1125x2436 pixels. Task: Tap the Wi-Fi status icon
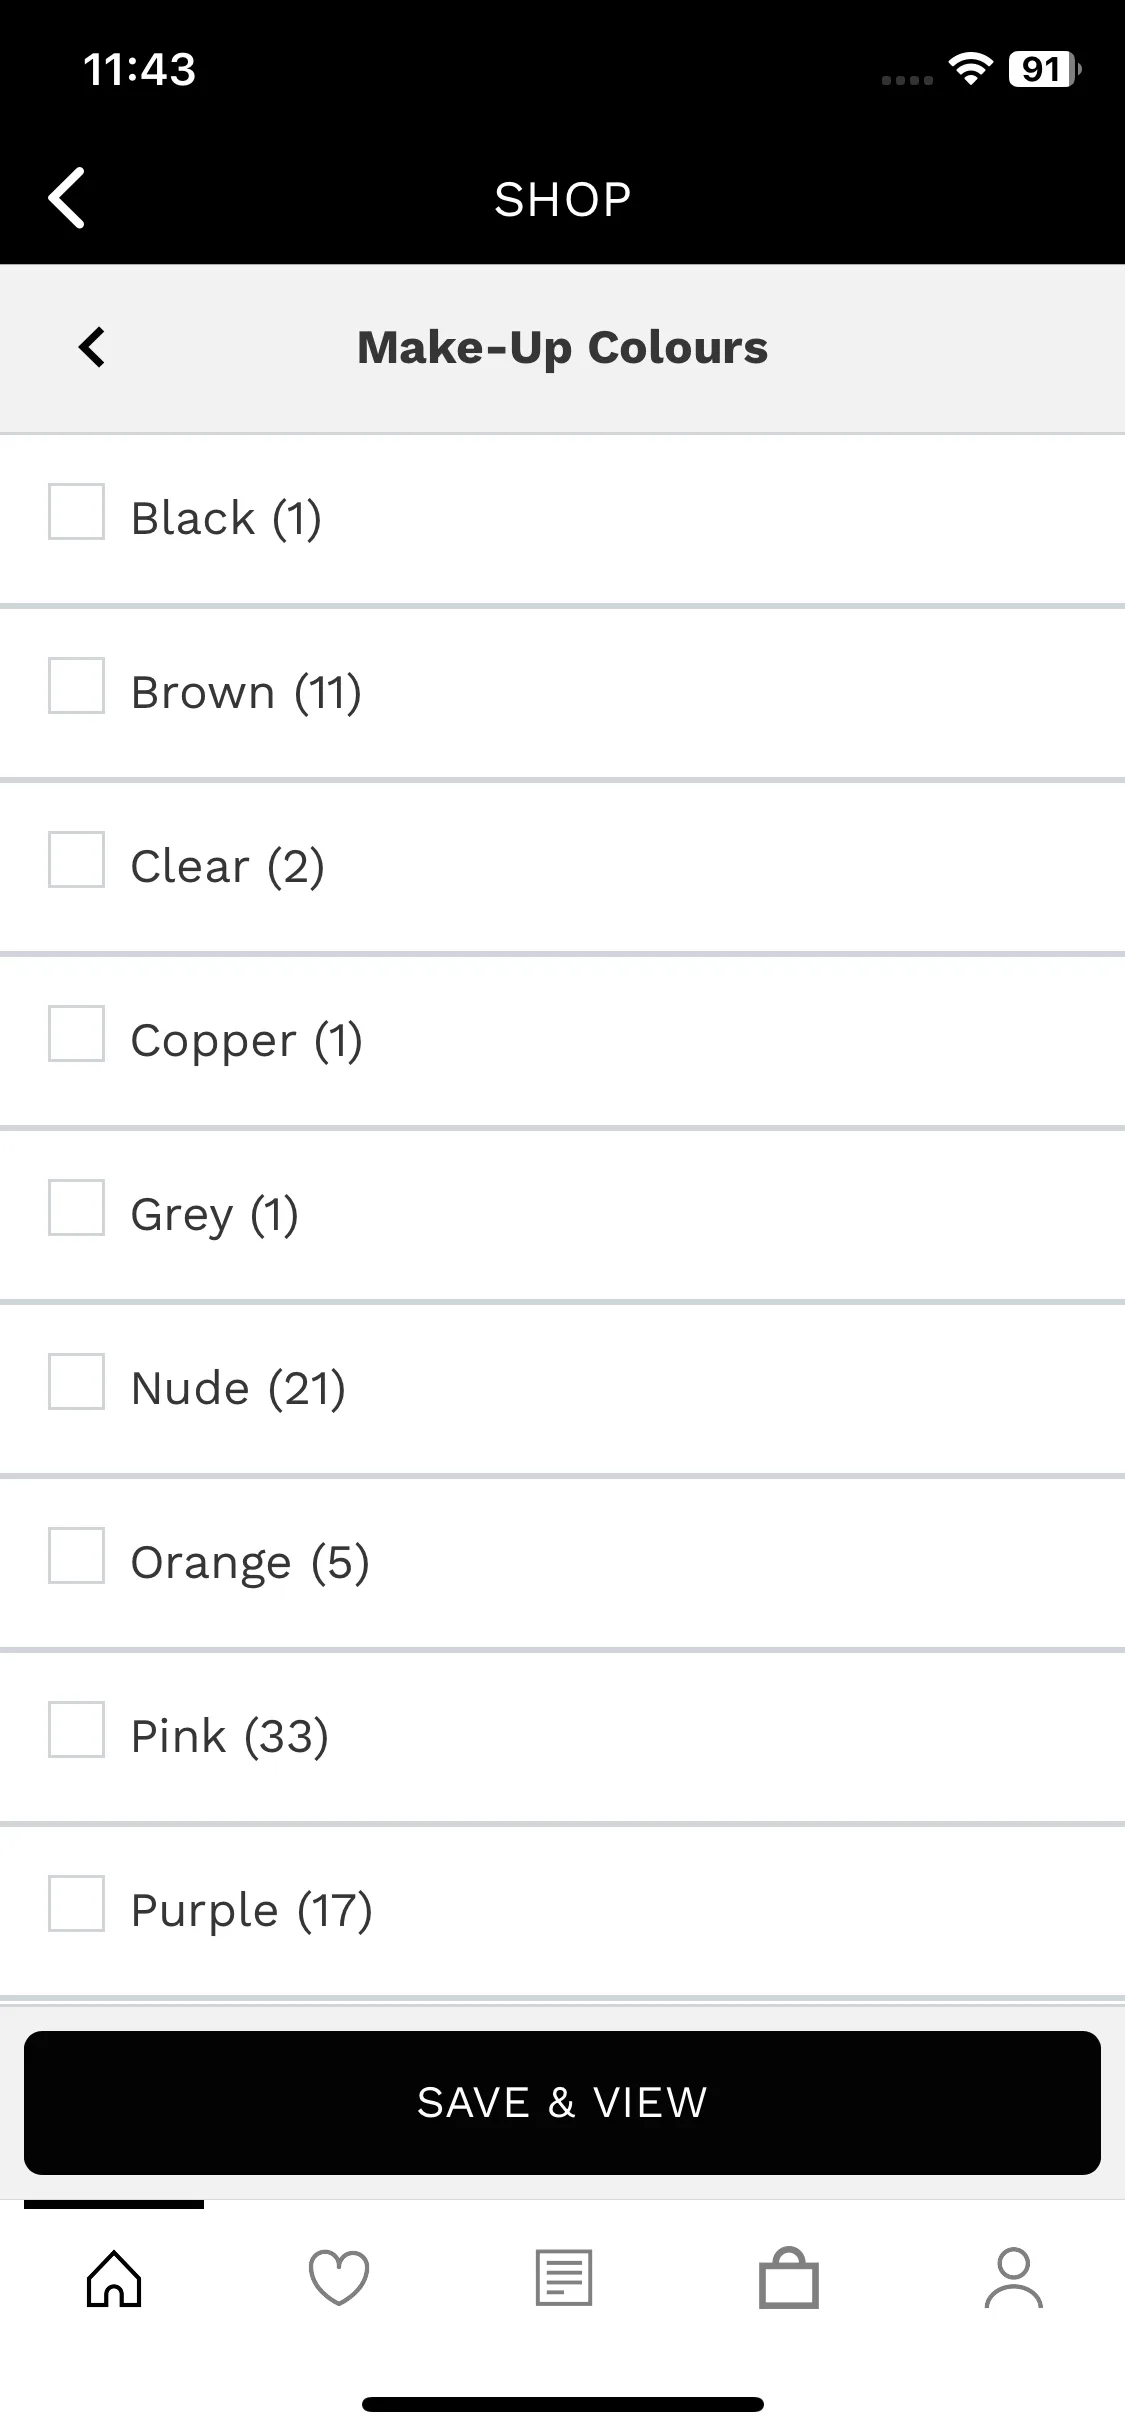969,69
